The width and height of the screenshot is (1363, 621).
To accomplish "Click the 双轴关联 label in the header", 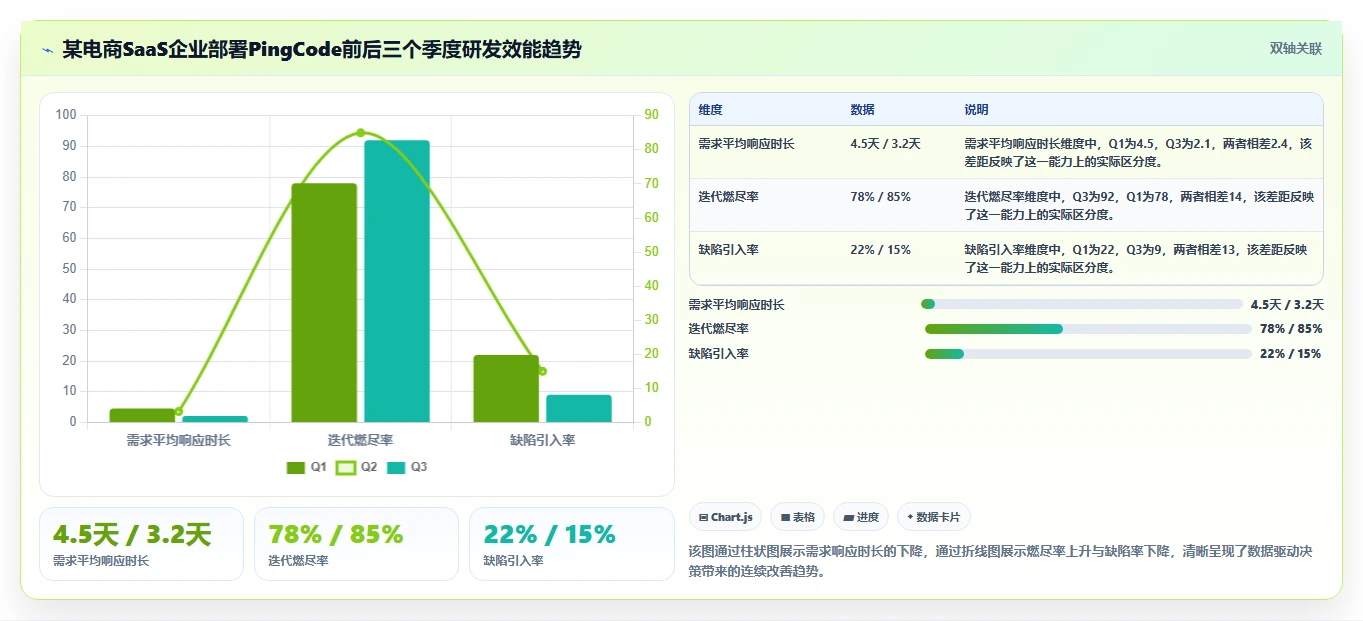I will coord(1296,49).
